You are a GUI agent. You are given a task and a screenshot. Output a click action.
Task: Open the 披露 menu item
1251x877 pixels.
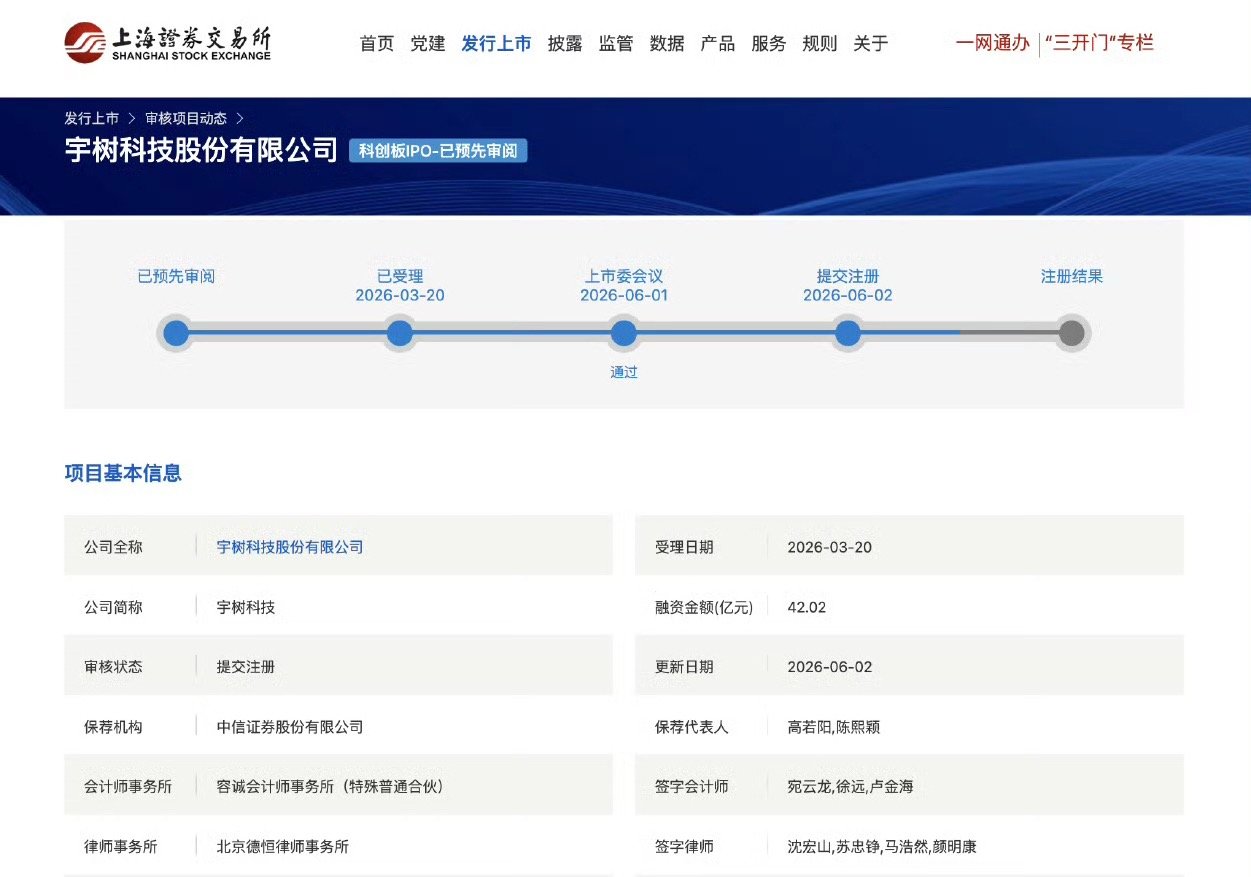coord(565,43)
